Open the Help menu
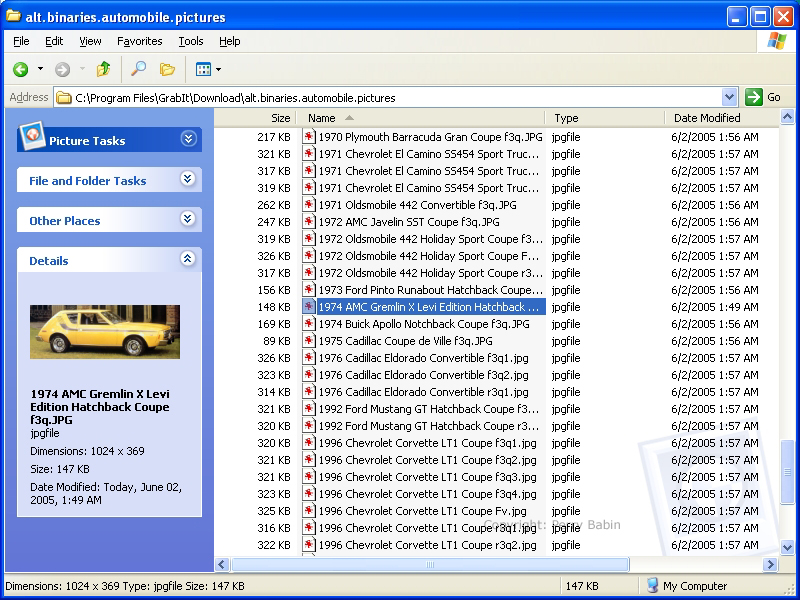Image resolution: width=800 pixels, height=600 pixels. [230, 41]
